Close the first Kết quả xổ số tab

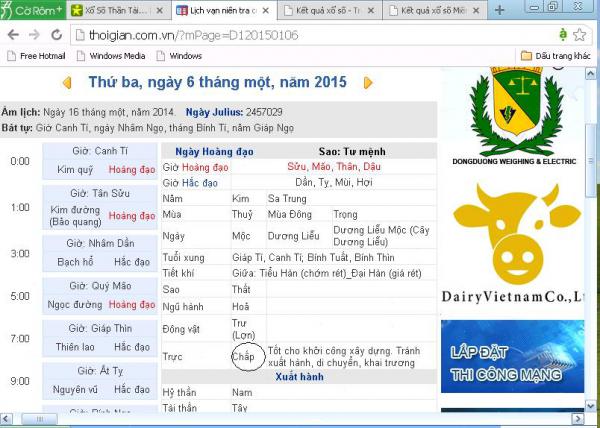point(370,11)
